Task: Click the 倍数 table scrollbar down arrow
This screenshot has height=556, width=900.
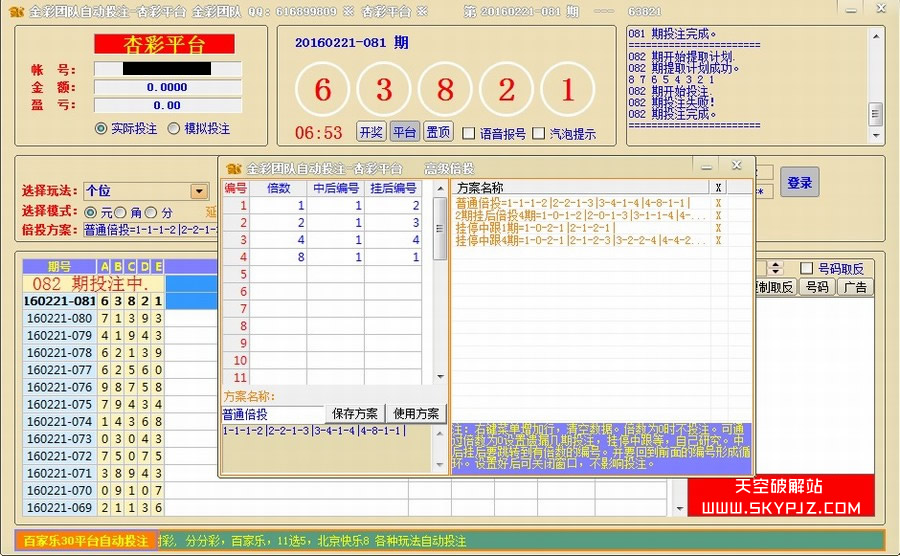Action: (x=440, y=377)
